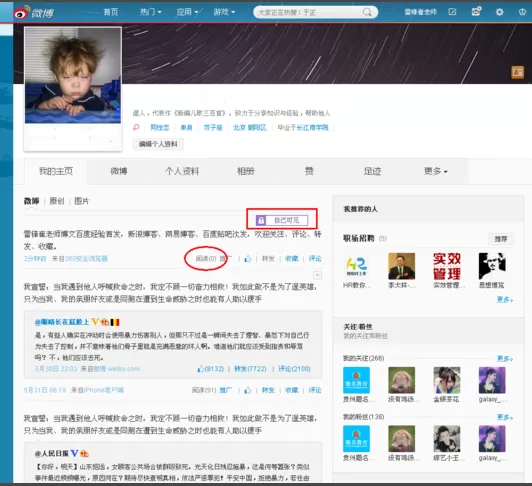Viewport: 532px width, 486px height.
Task: Open the 单身 profile tag link
Action: click(186, 128)
